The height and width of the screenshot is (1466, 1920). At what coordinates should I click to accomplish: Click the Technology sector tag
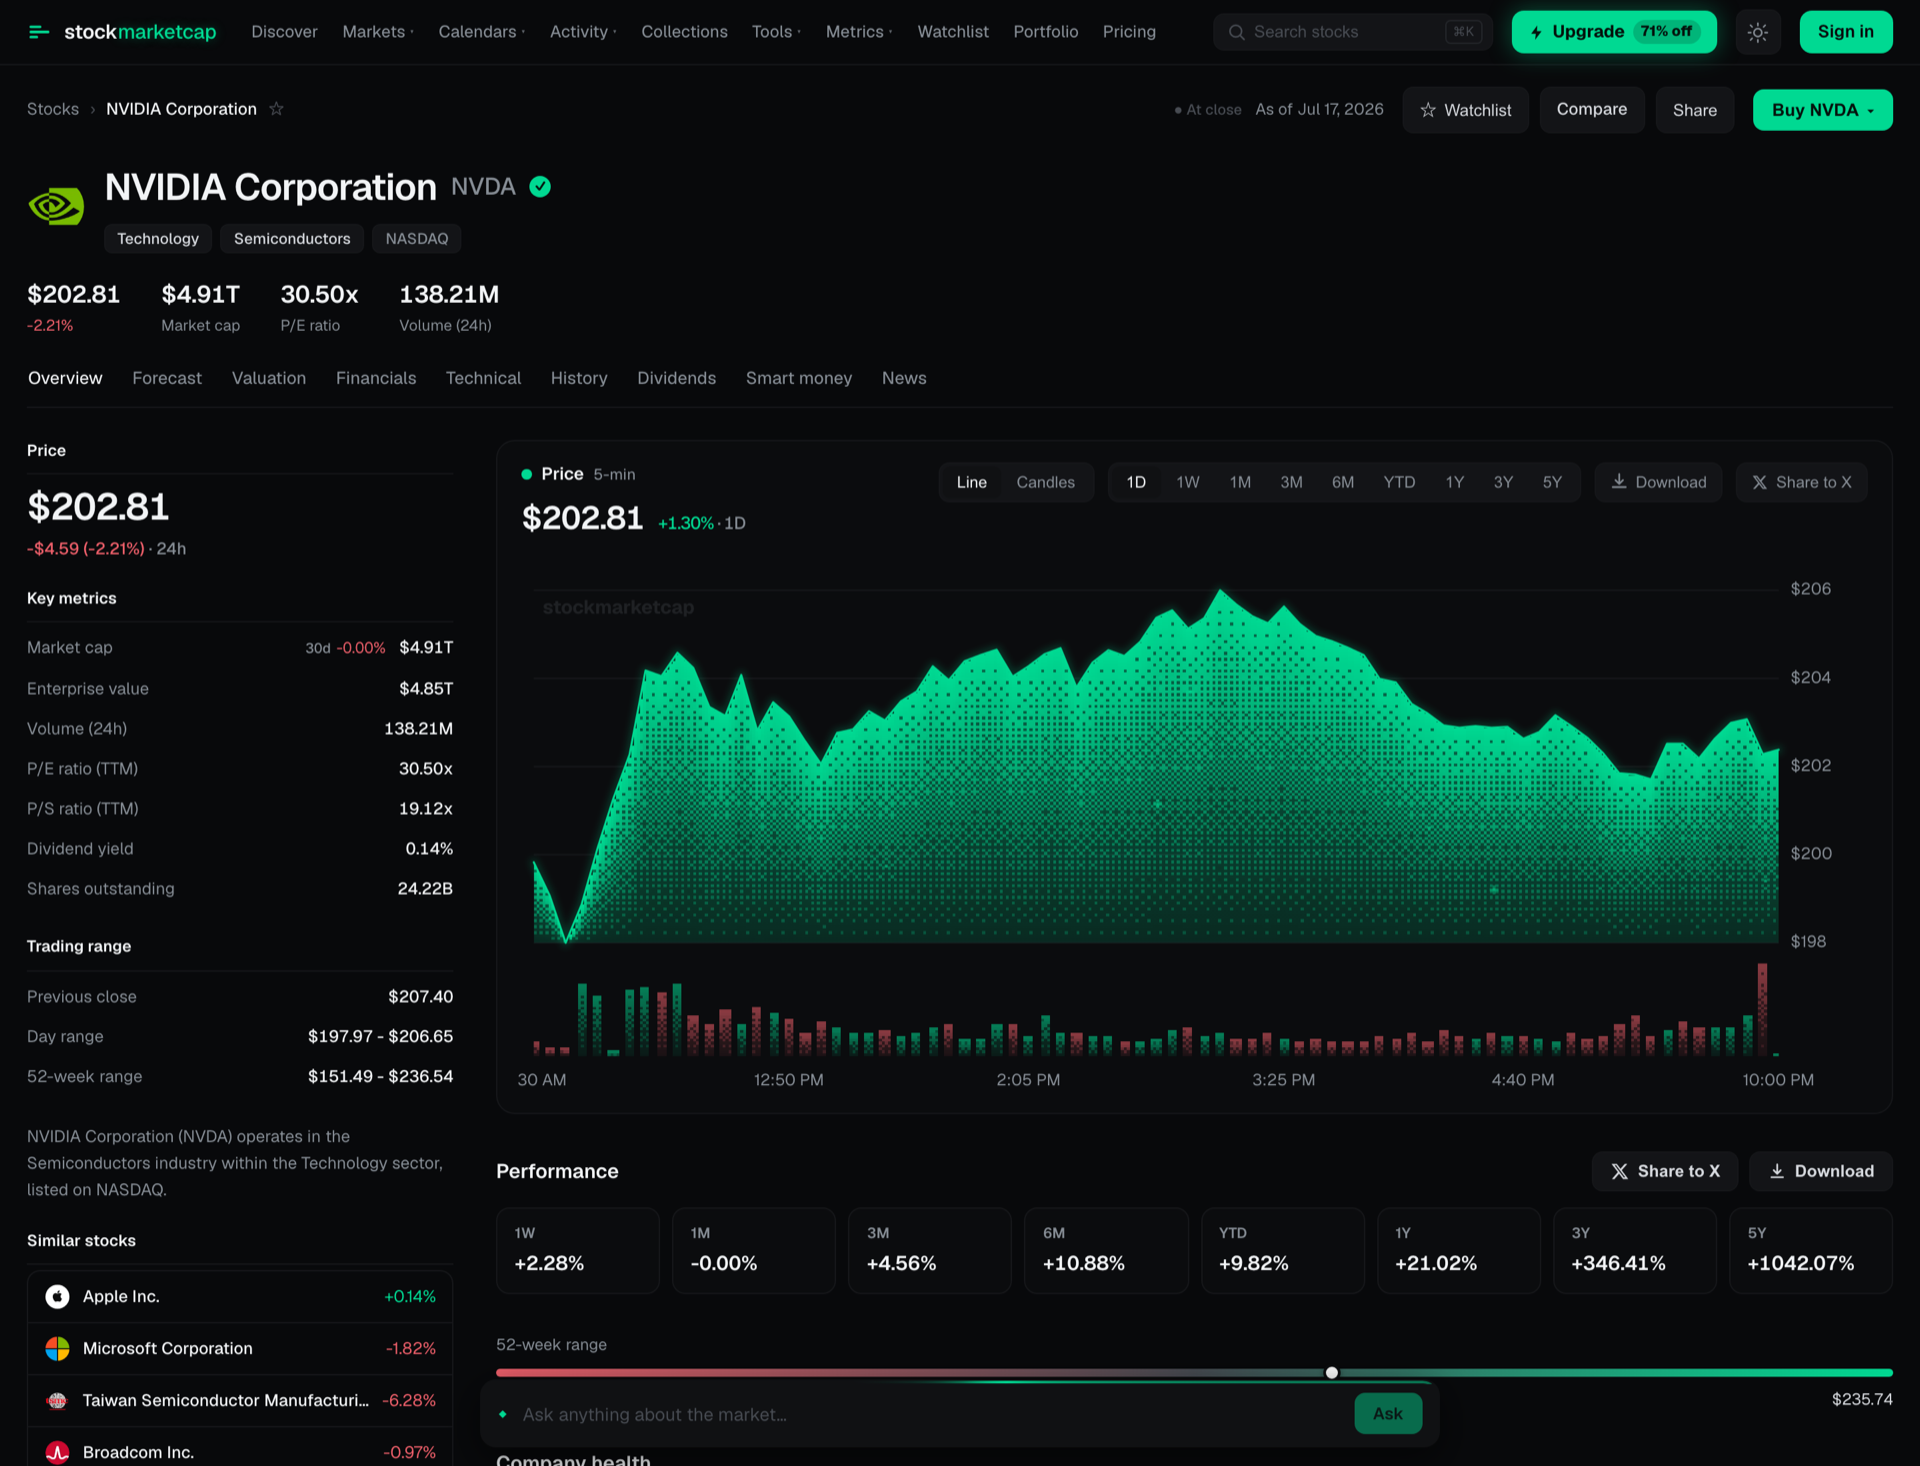coord(158,239)
